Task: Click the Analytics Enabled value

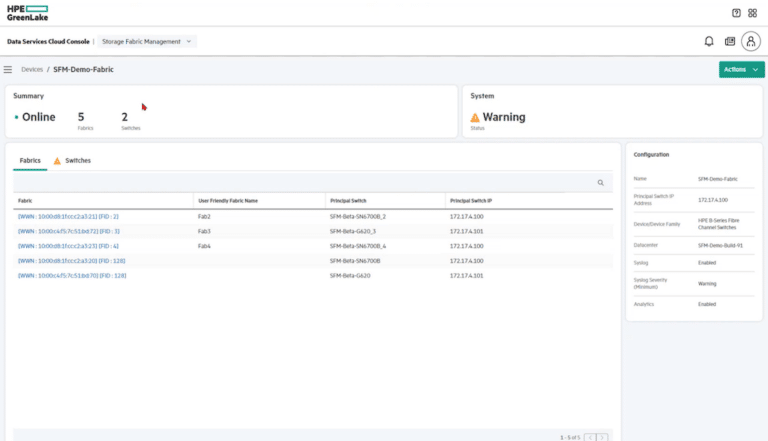Action: [x=707, y=304]
